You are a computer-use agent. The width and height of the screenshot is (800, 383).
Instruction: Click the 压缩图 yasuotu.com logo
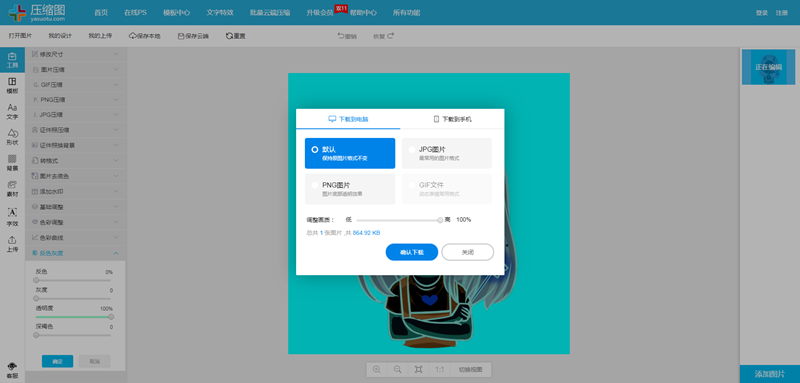[37, 12]
